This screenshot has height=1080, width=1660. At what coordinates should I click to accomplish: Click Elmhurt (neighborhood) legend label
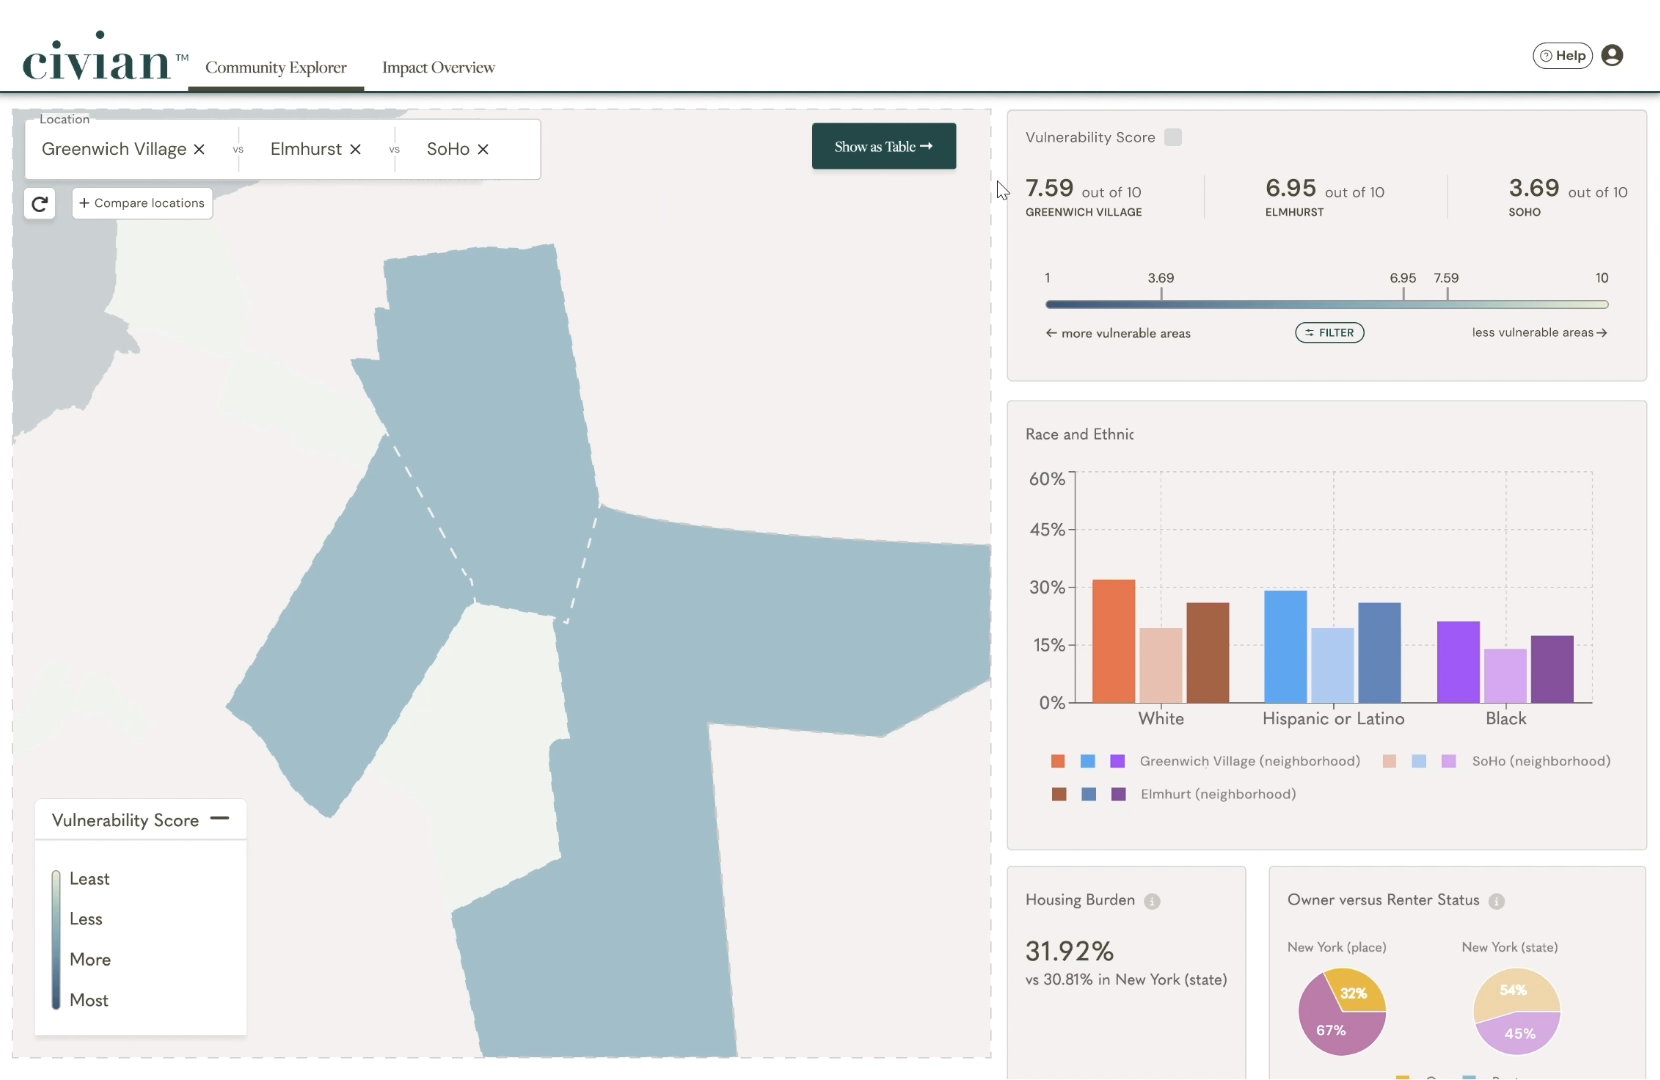click(x=1218, y=794)
